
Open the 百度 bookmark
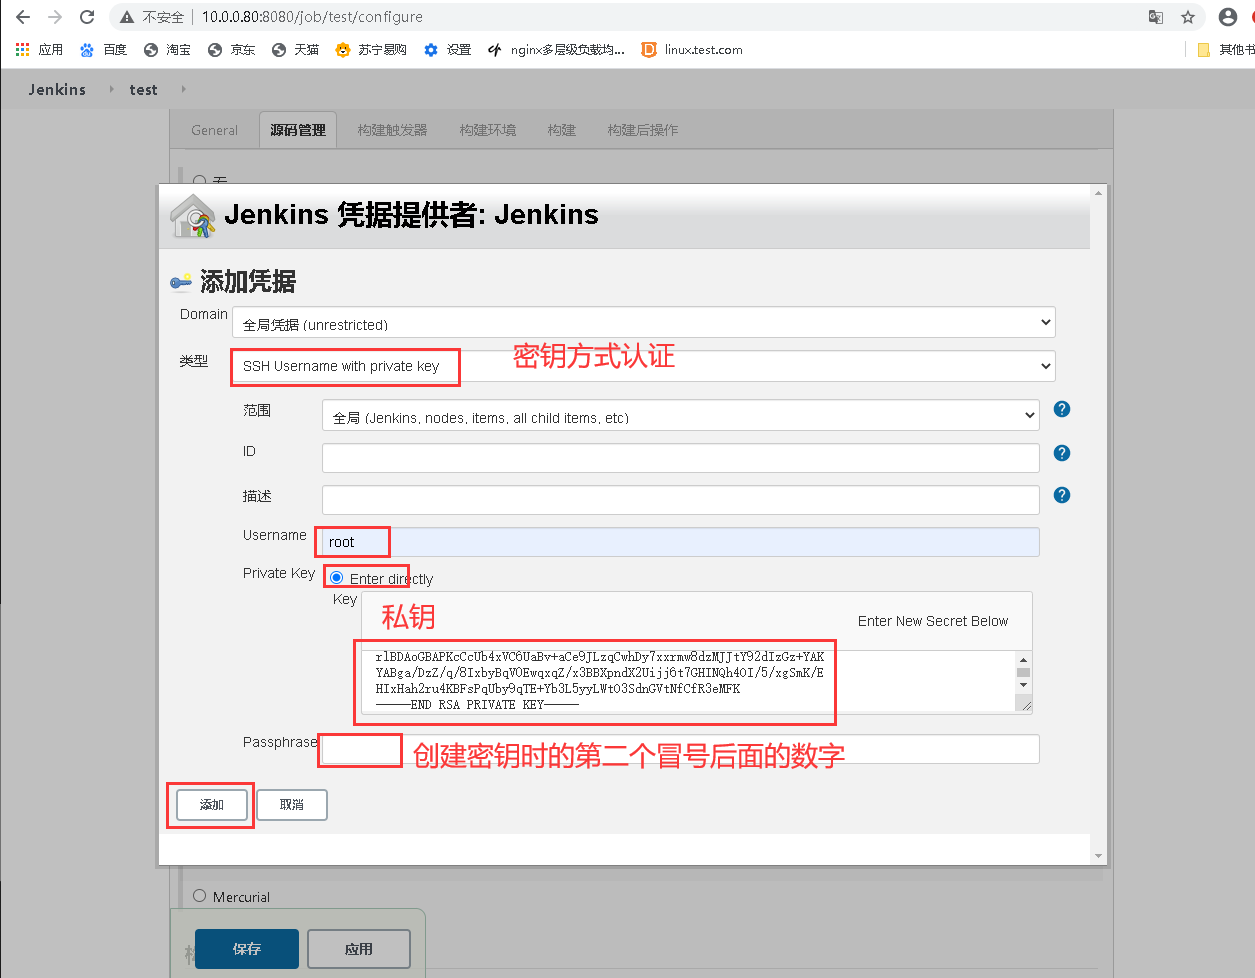103,50
